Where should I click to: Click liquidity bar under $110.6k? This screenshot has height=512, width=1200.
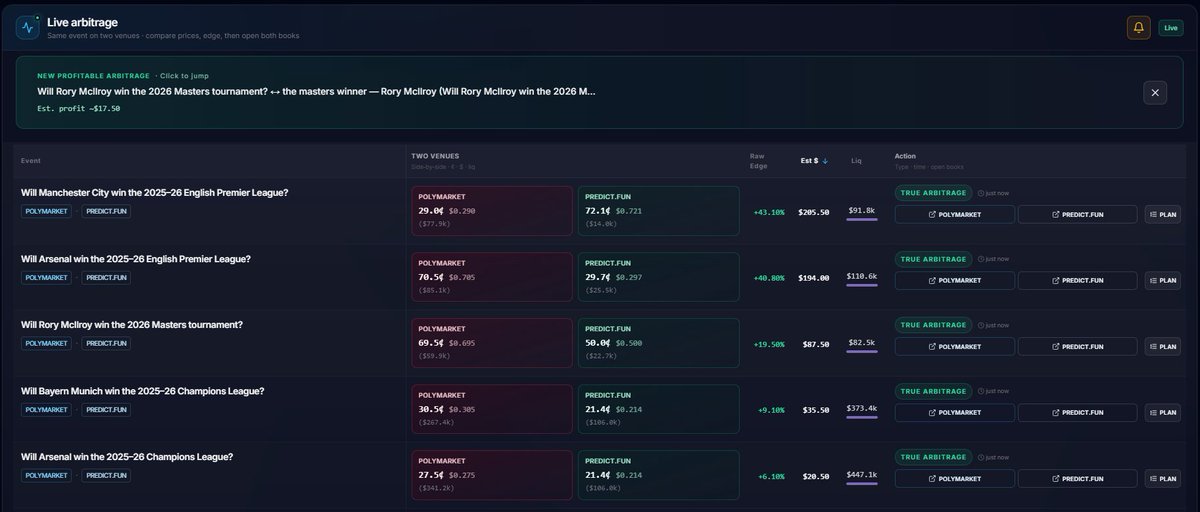[x=862, y=286]
